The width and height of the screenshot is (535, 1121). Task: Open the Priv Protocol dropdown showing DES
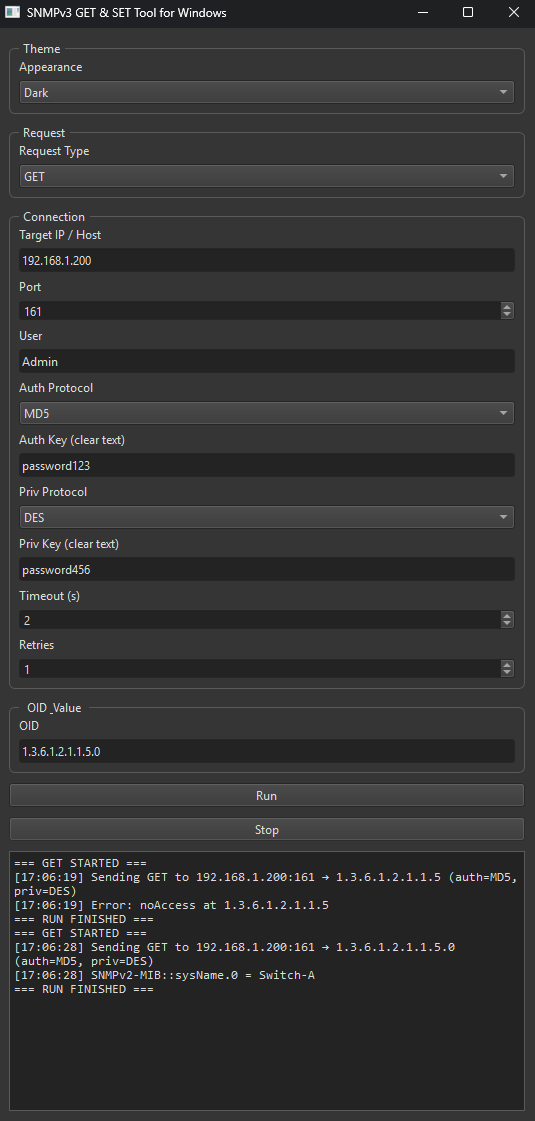pyautogui.click(x=266, y=517)
